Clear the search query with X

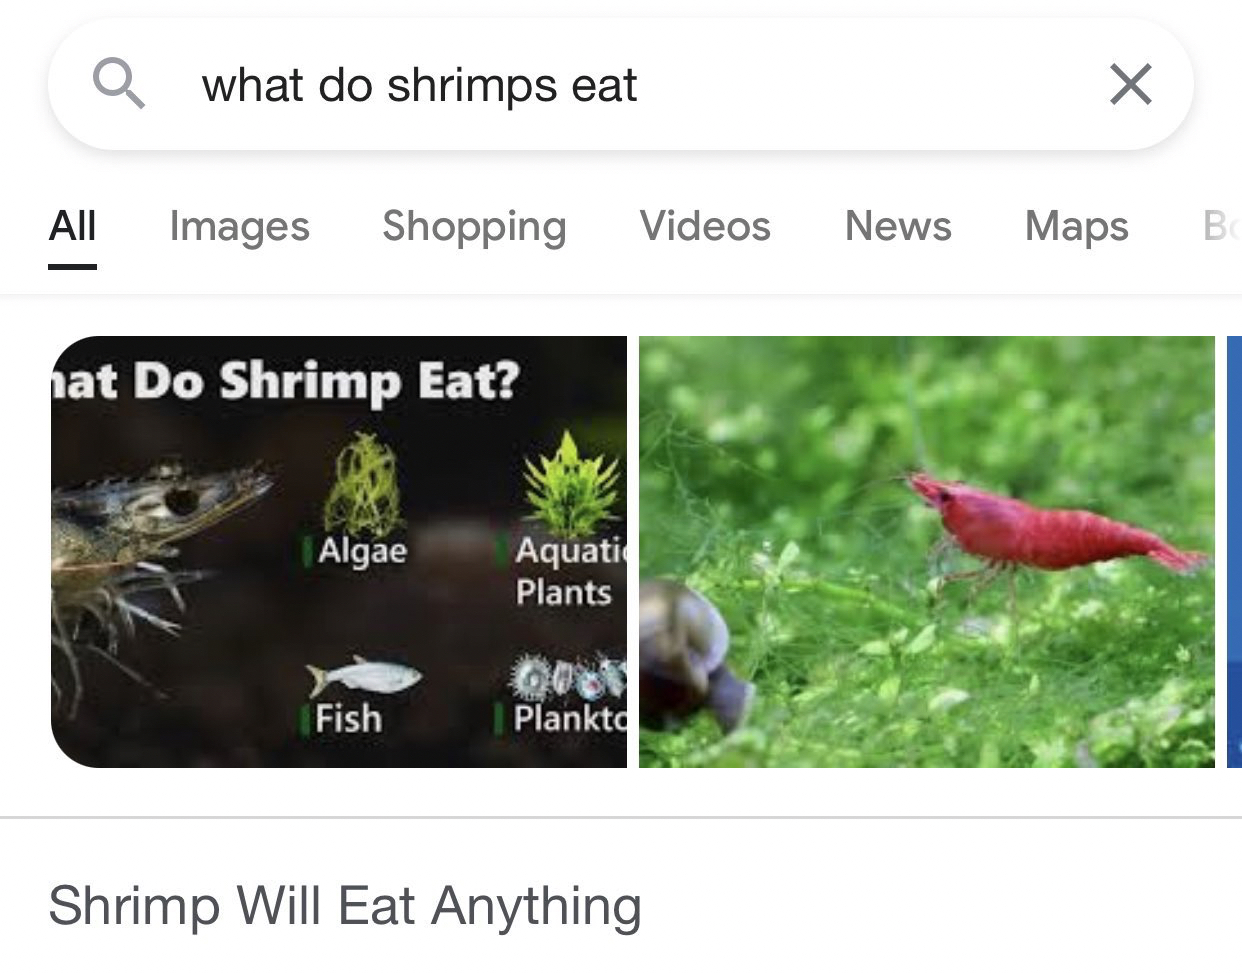(1131, 84)
